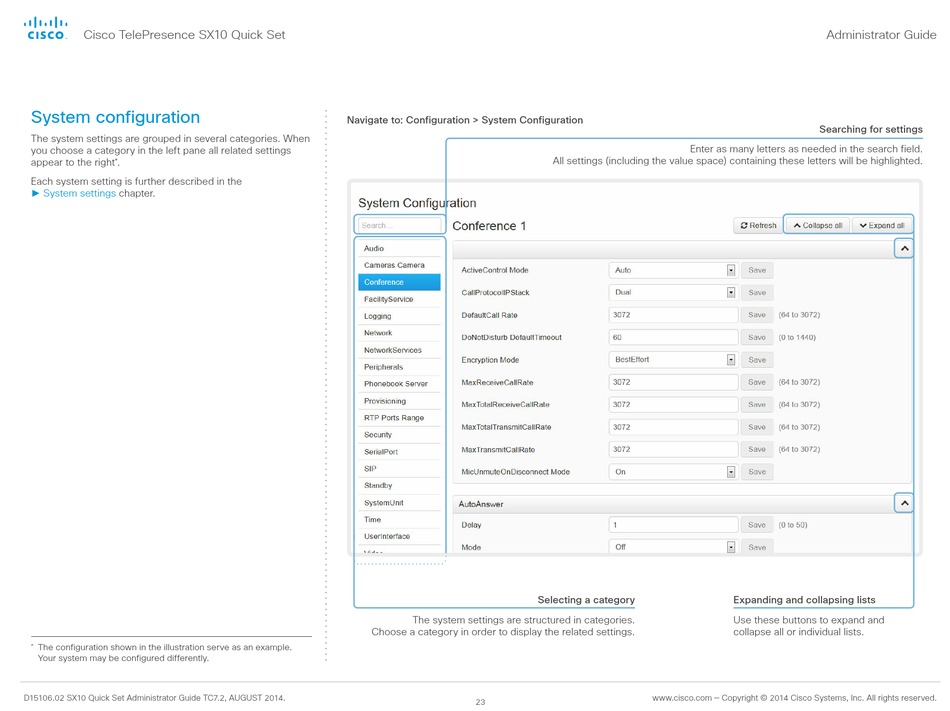Save the AutoAnswer Mode setting

[757, 547]
